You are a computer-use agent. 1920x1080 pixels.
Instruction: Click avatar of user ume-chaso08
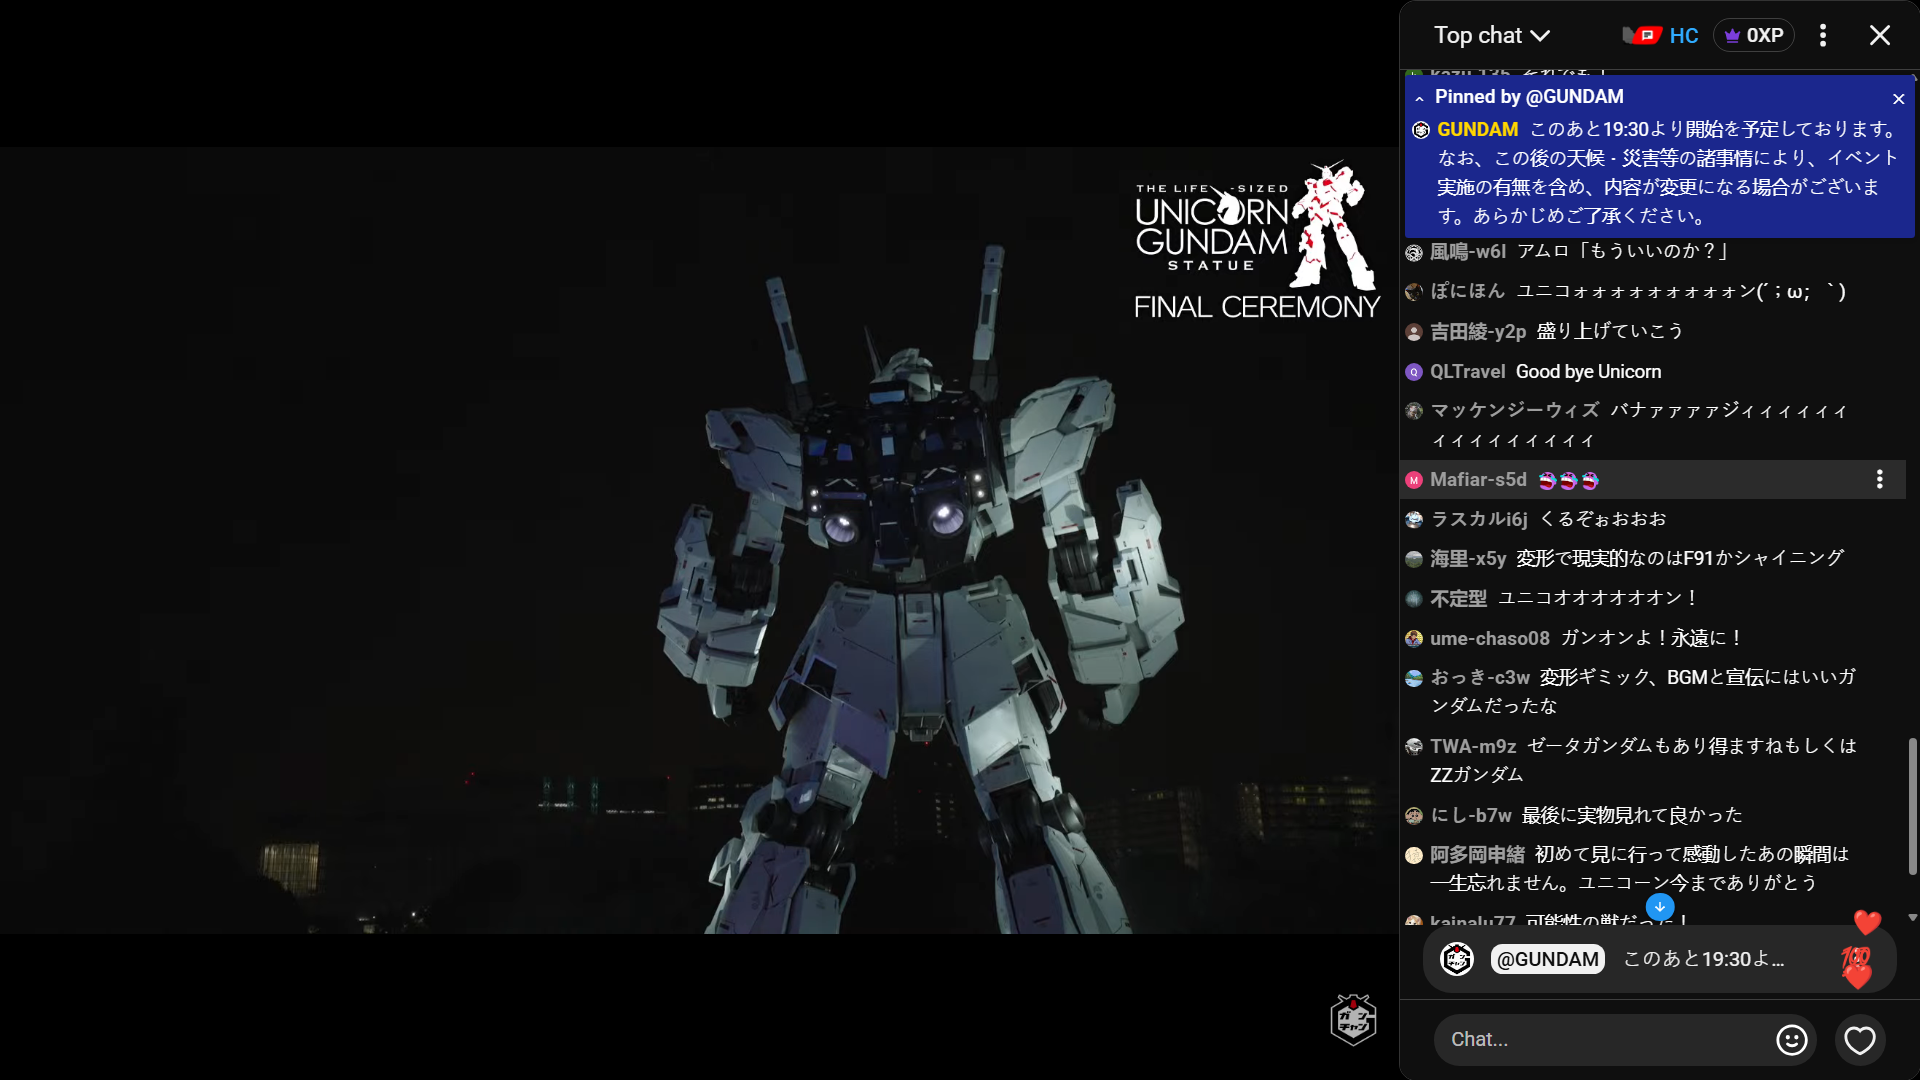(1414, 638)
